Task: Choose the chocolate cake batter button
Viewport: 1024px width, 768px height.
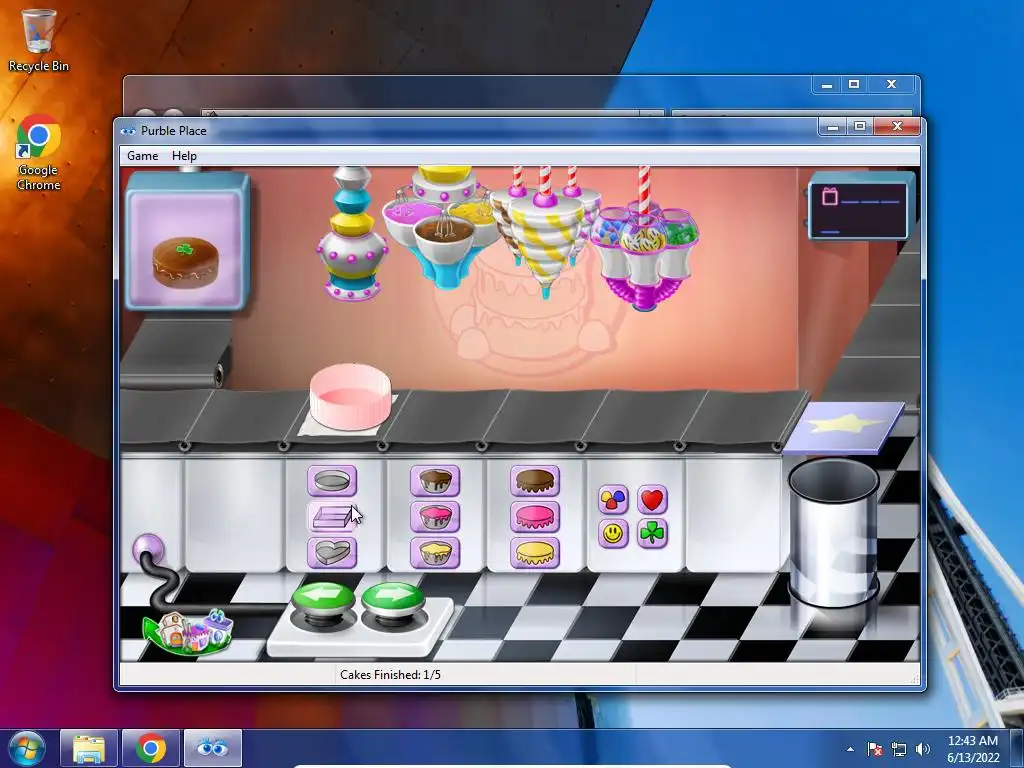Action: (x=435, y=481)
